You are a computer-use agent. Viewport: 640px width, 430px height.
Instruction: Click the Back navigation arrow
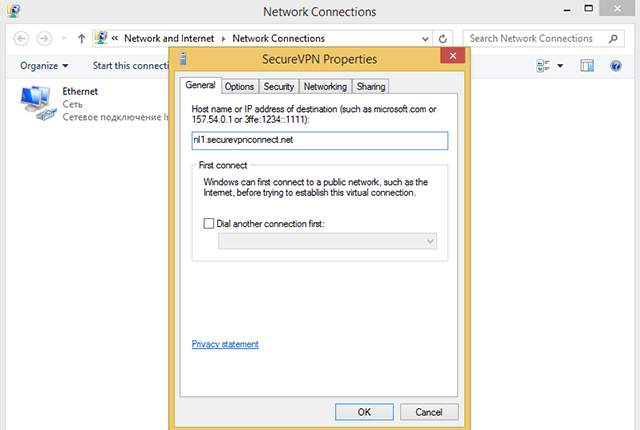point(21,39)
